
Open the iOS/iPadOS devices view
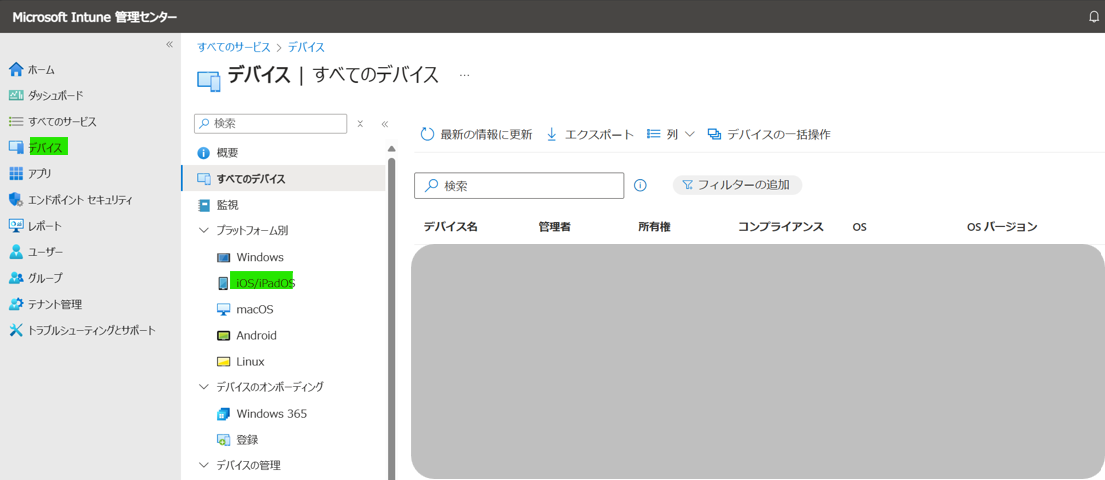tap(266, 283)
